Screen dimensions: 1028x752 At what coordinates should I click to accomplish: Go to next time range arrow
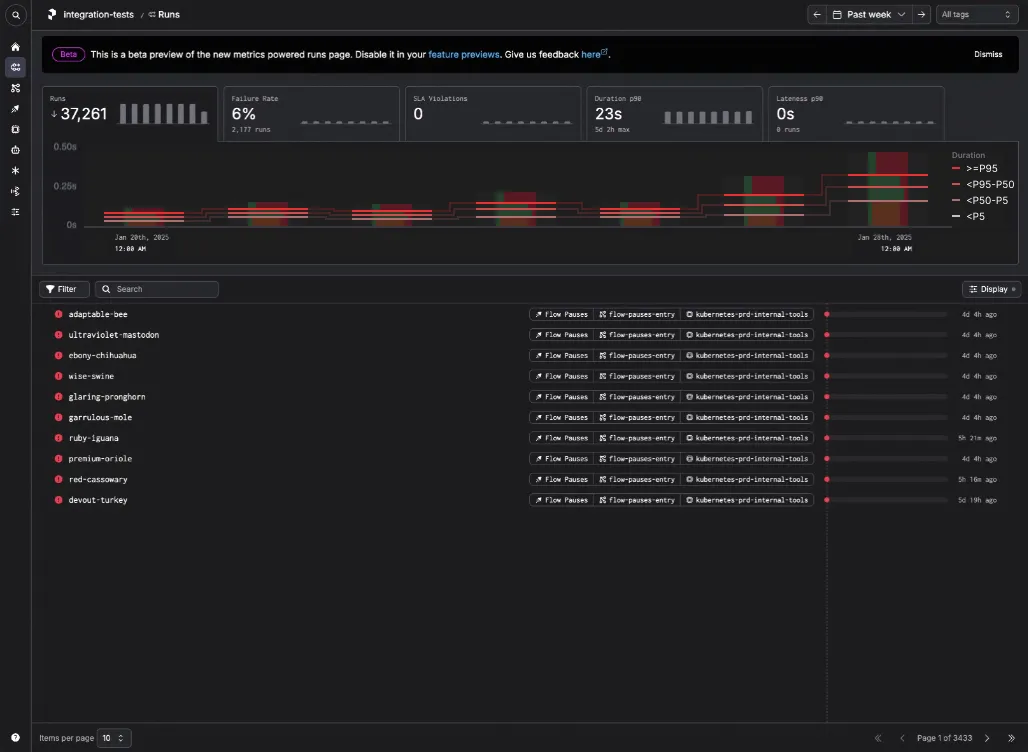pos(921,14)
